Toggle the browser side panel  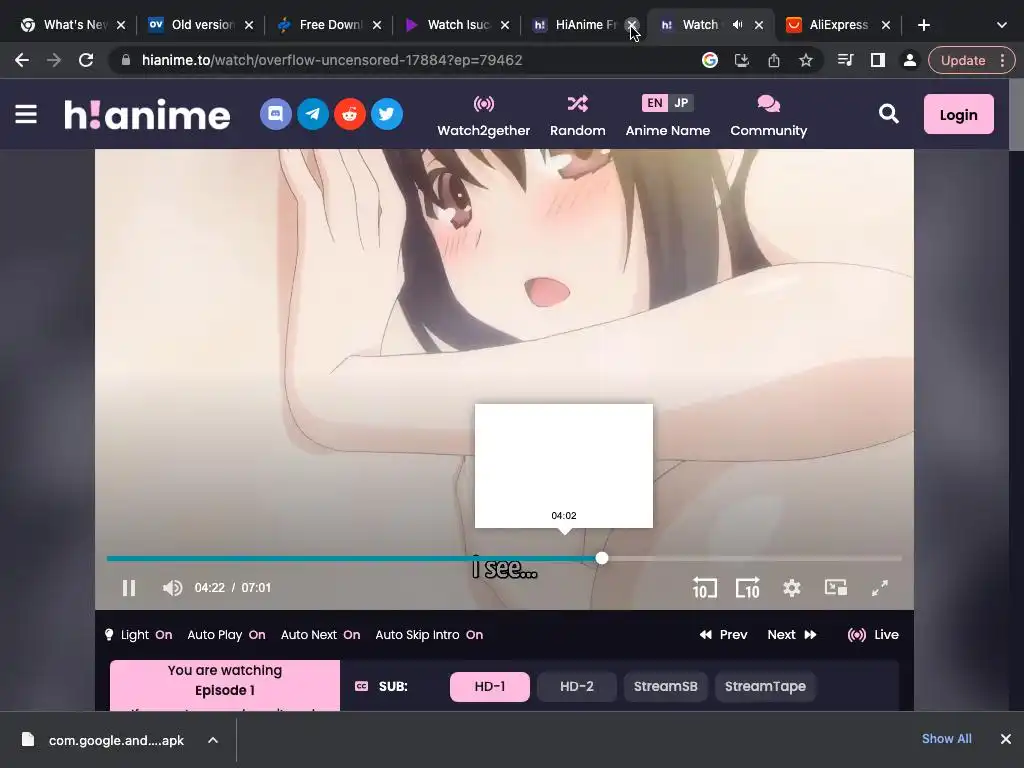pyautogui.click(x=878, y=60)
